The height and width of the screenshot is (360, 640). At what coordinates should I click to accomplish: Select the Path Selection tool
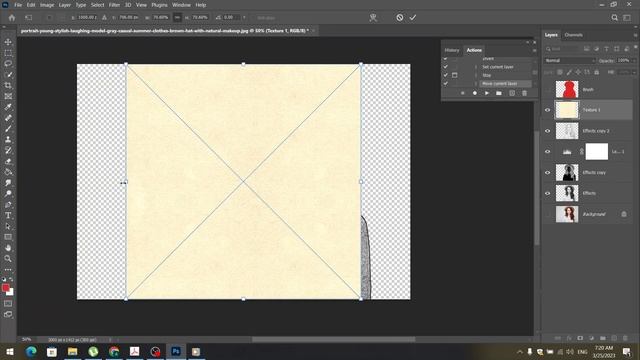(8, 226)
